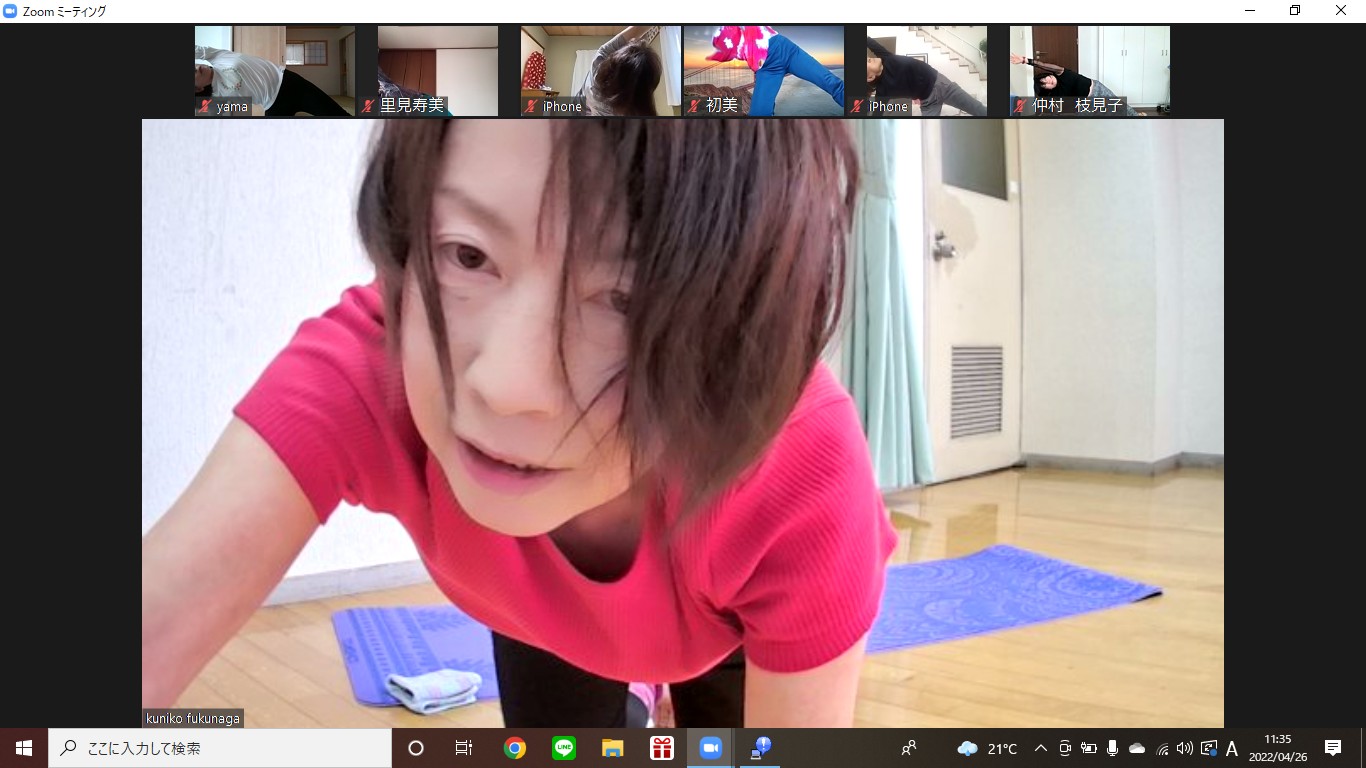
Task: Toggle the IME input mode A indicator
Action: pos(1232,748)
